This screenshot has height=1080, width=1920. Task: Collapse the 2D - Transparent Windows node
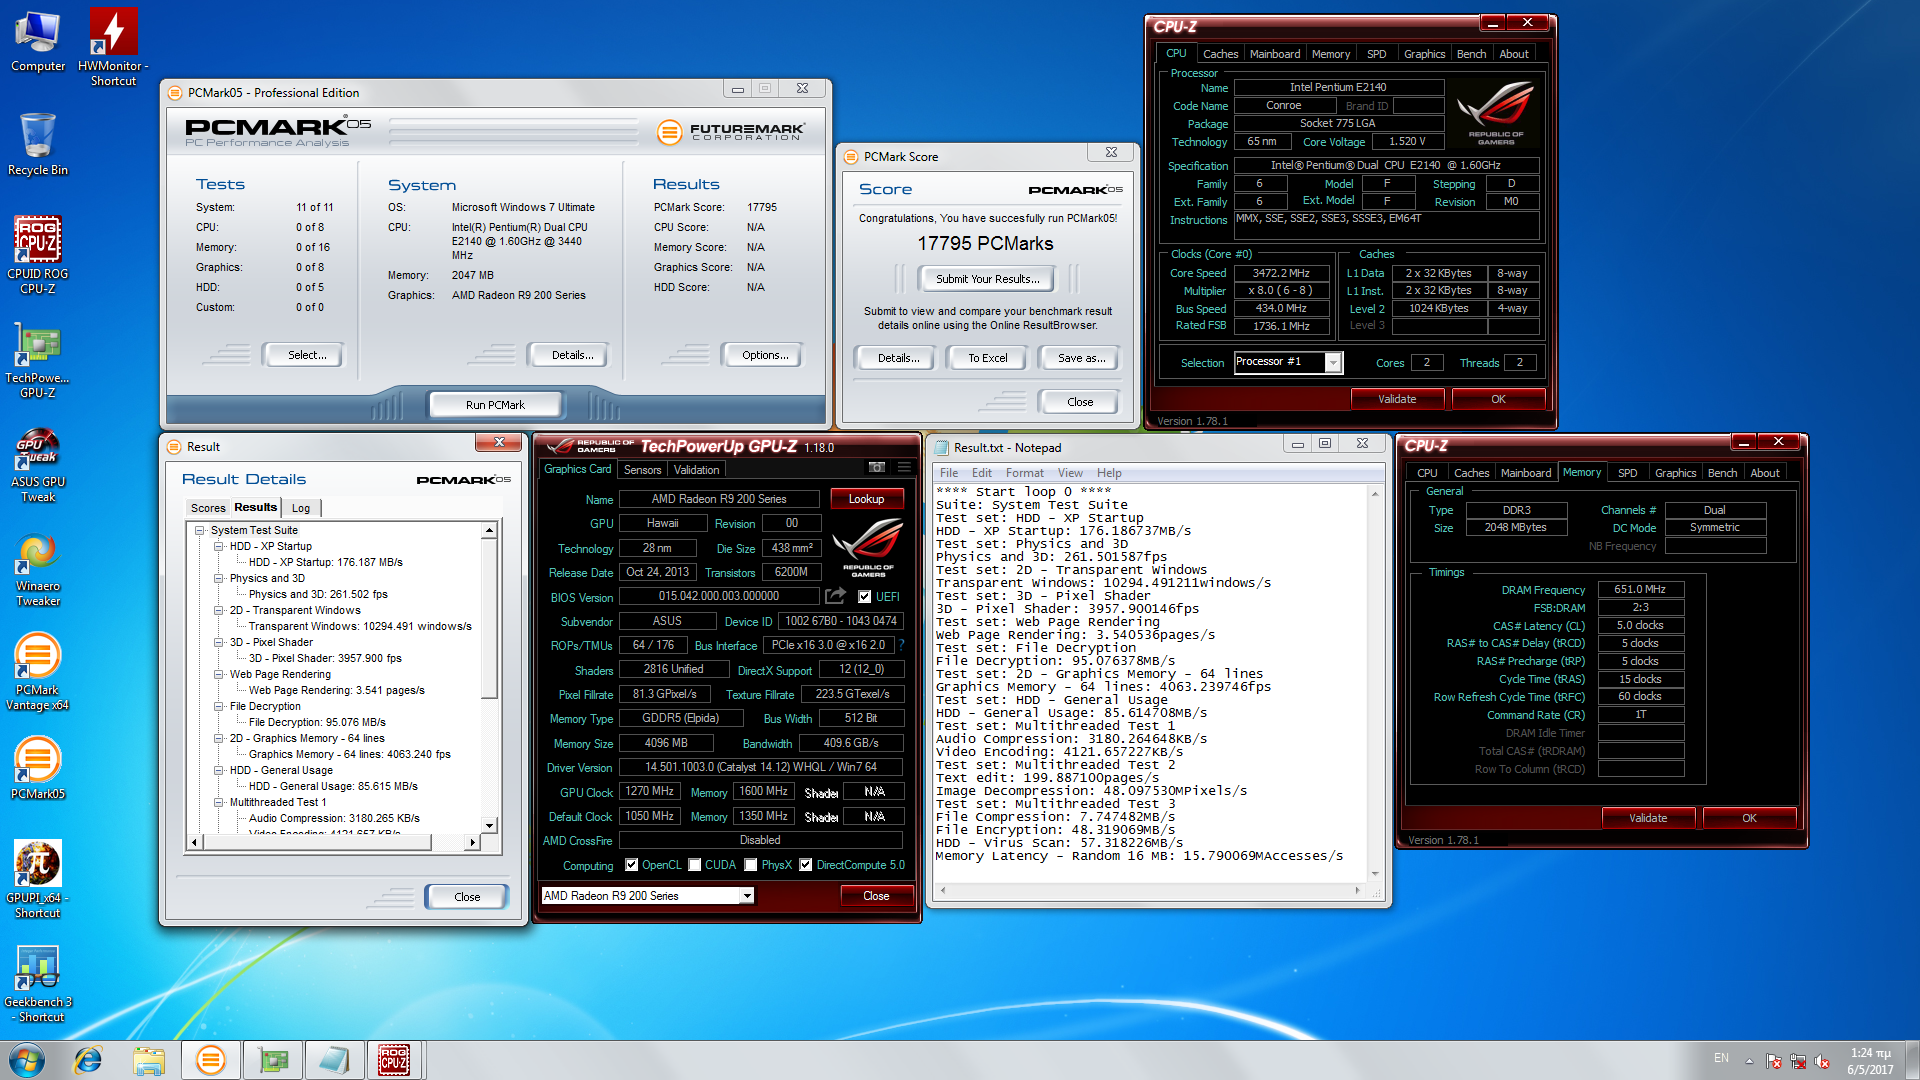click(x=219, y=611)
